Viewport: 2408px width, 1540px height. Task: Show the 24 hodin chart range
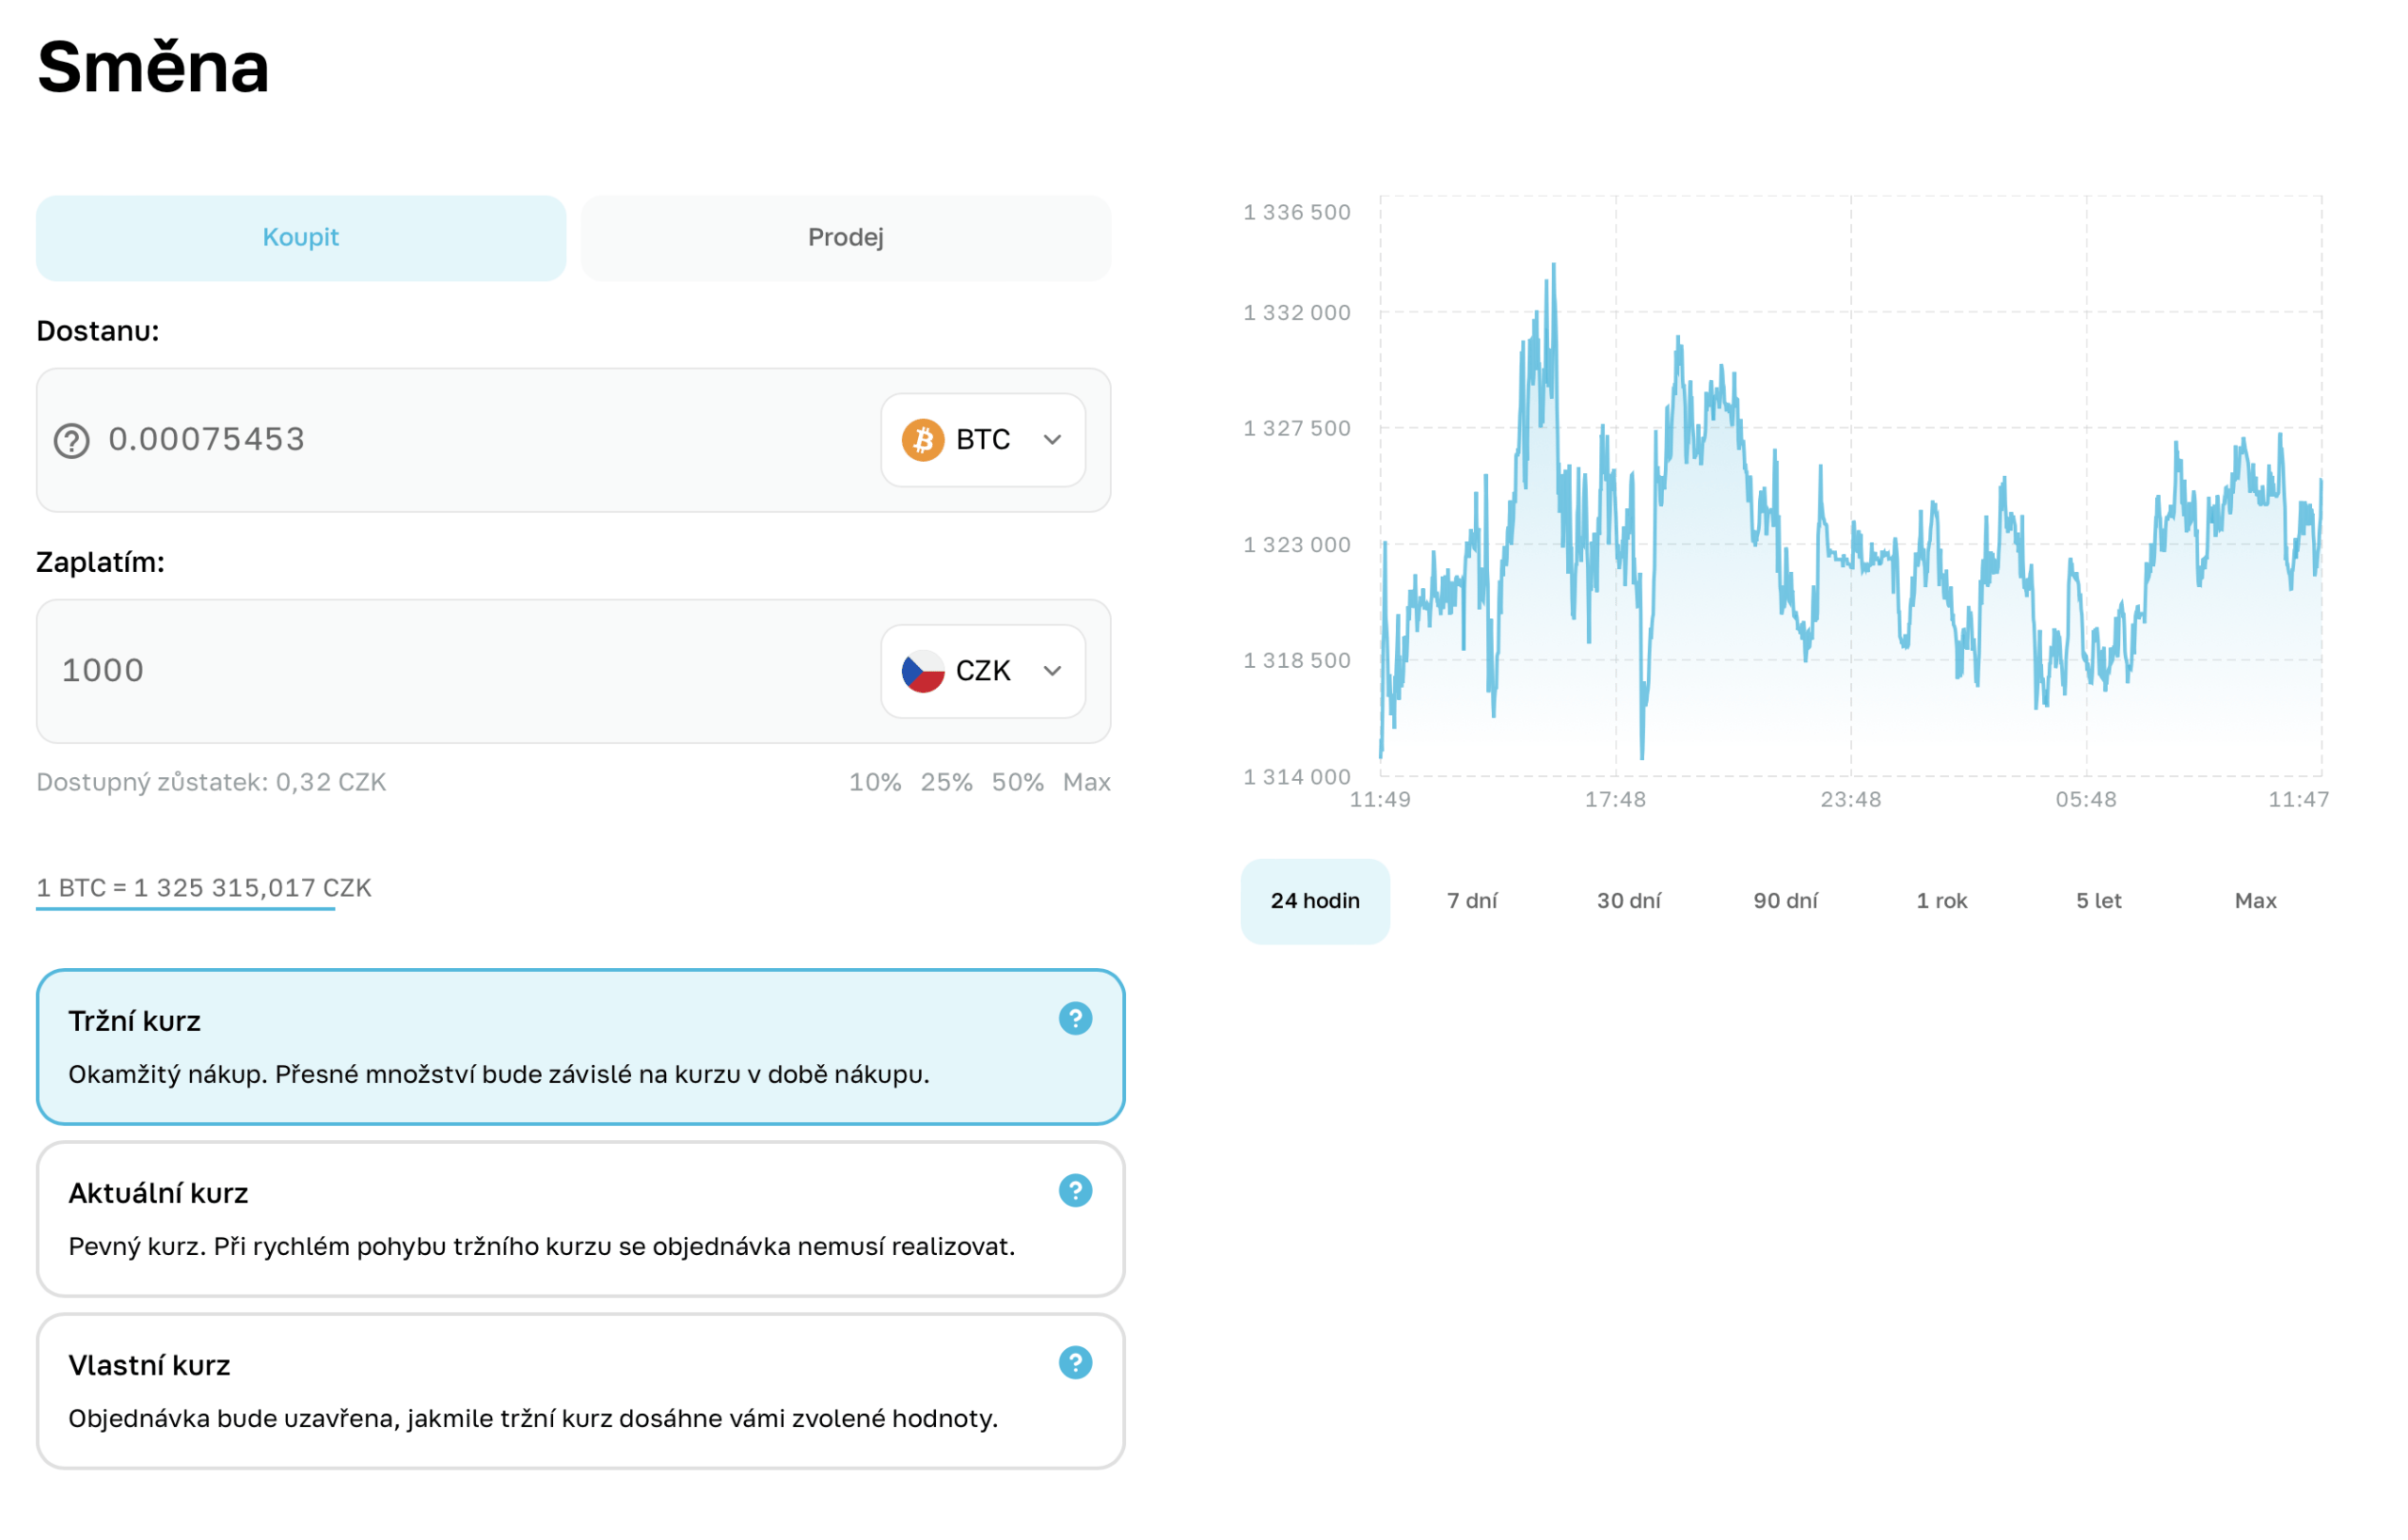[x=1315, y=901]
